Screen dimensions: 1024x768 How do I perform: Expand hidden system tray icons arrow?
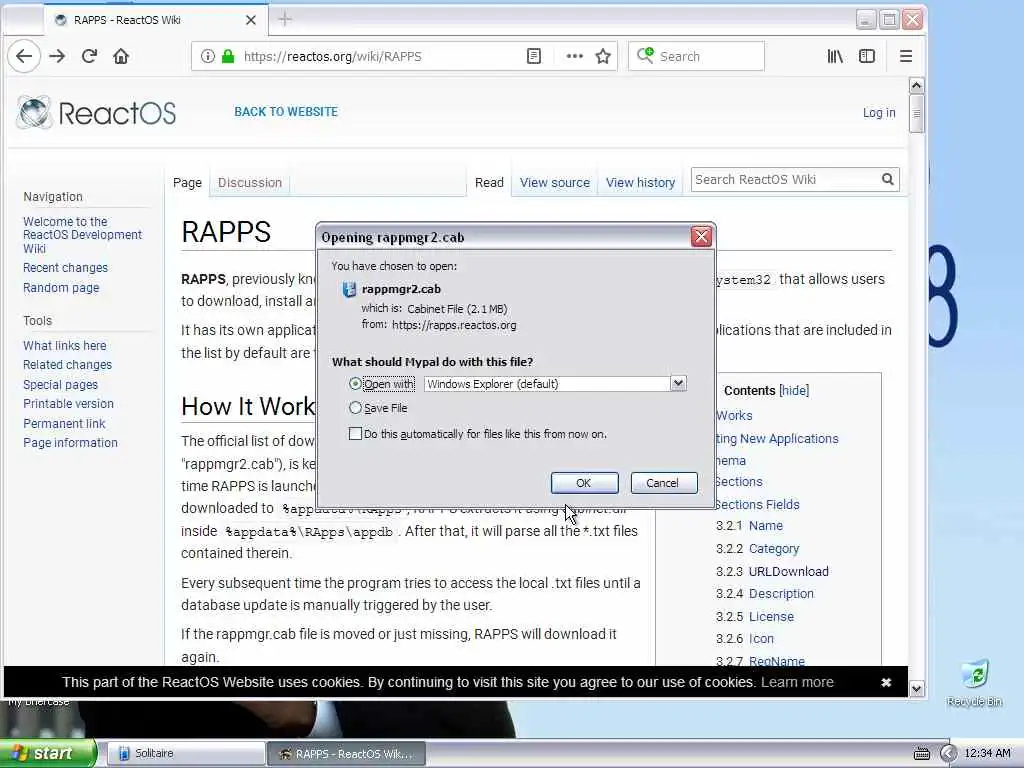(x=948, y=754)
